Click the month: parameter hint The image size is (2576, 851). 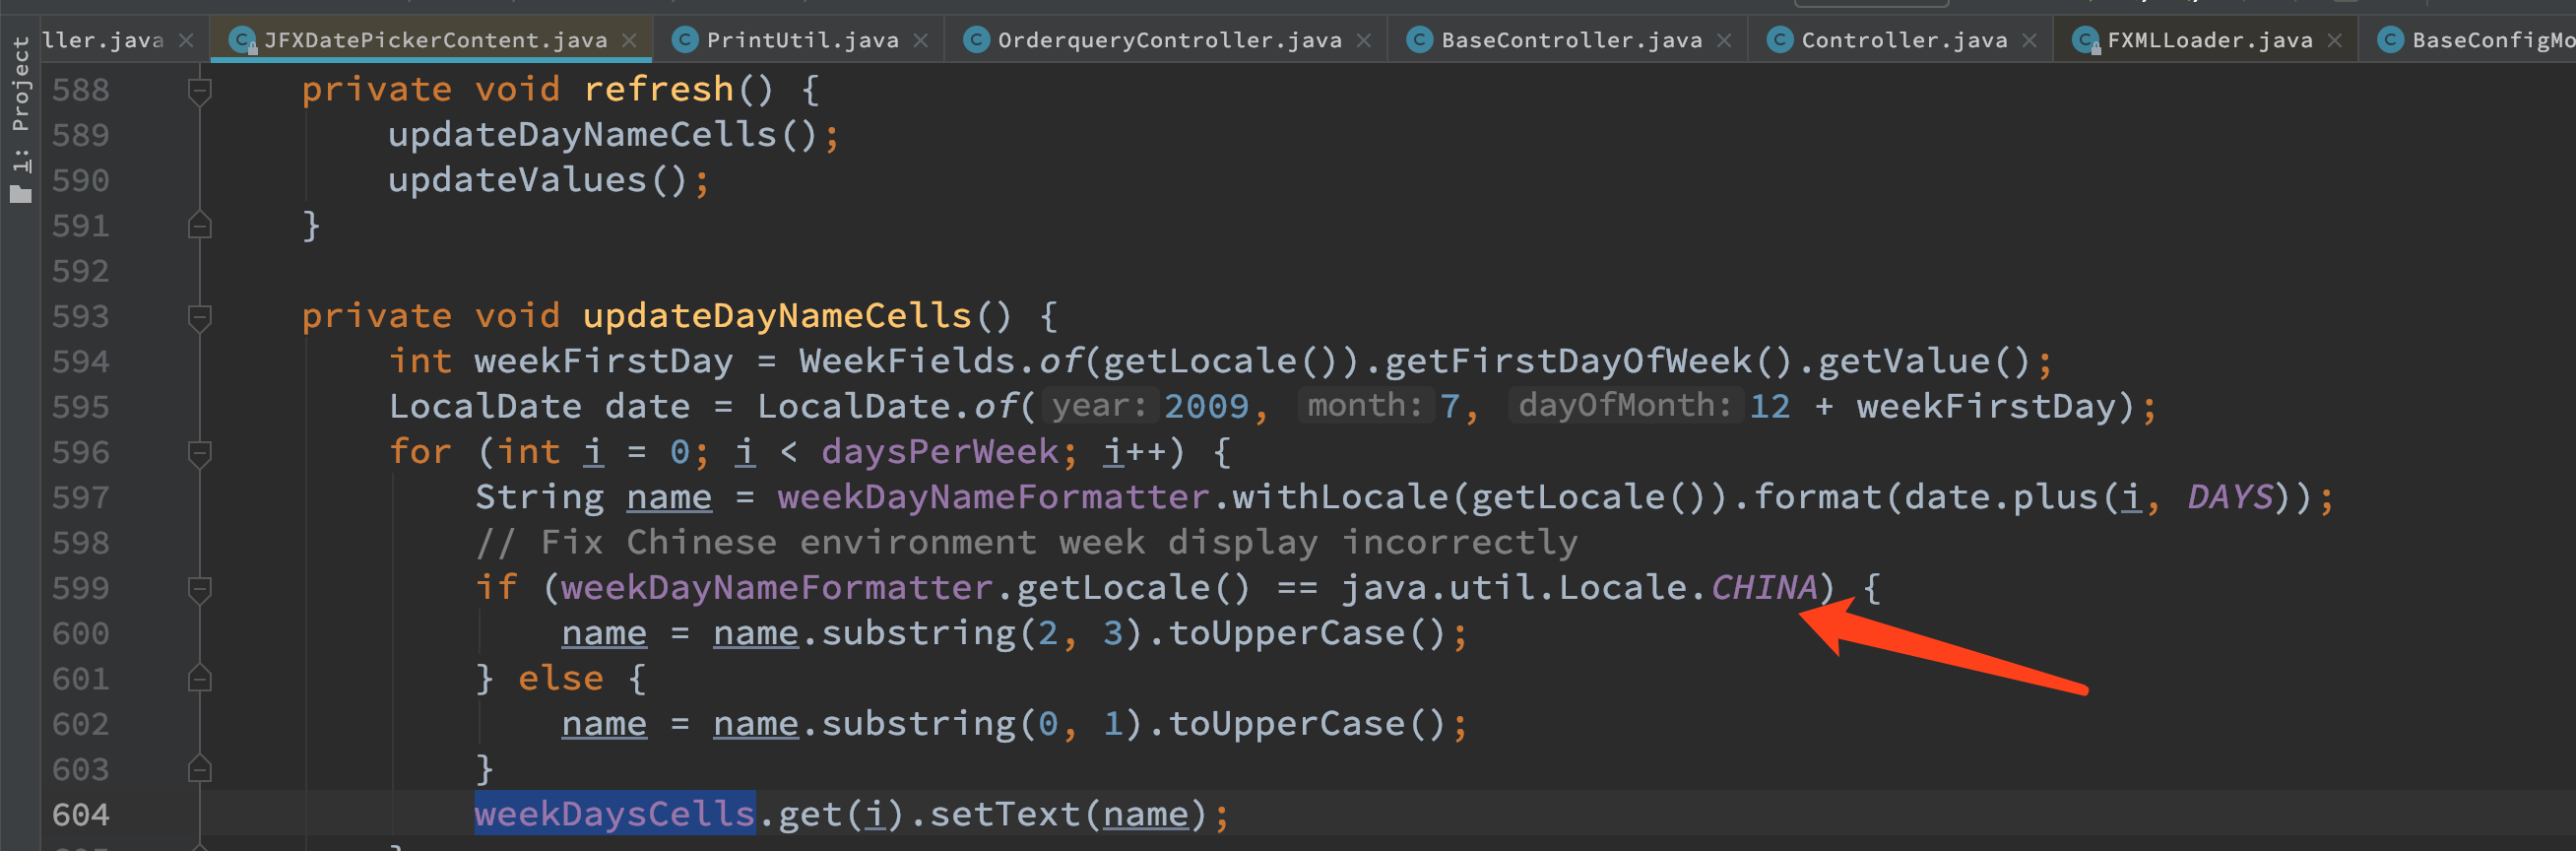click(x=1365, y=405)
